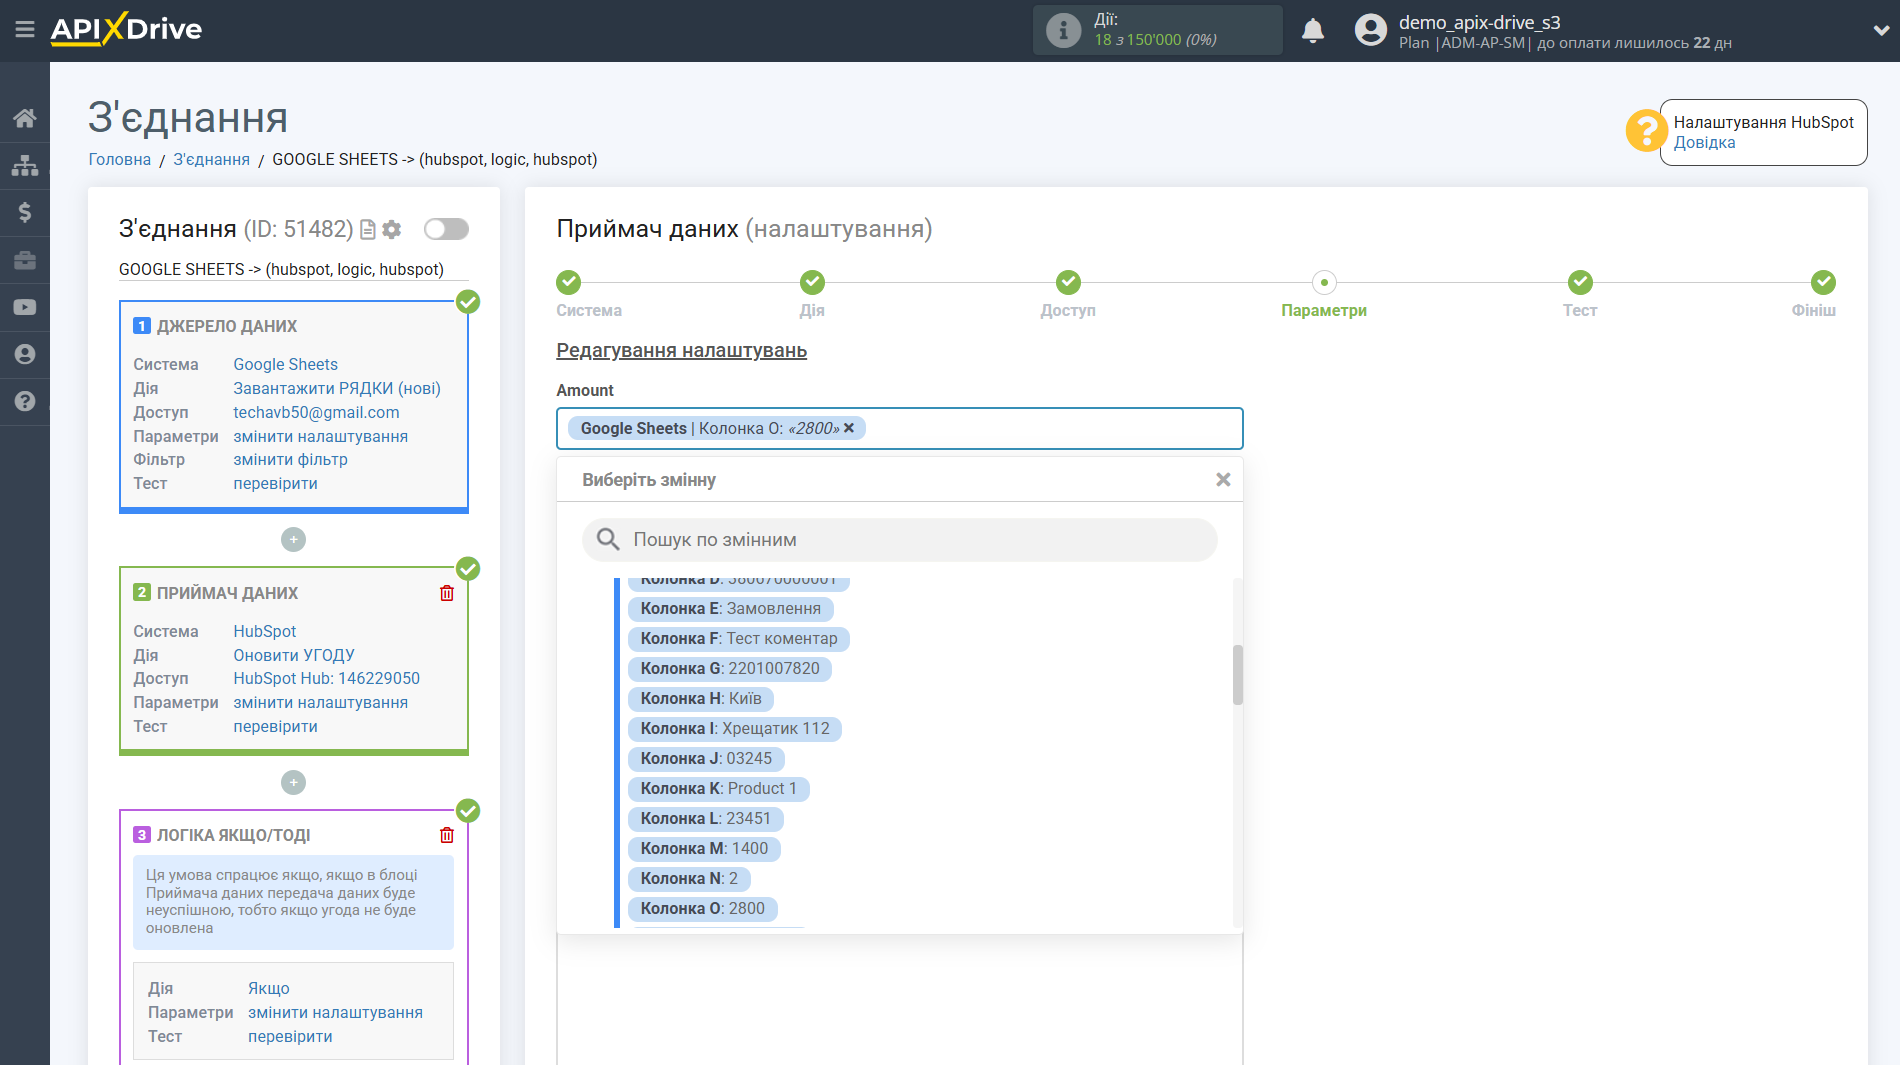The image size is (1900, 1065).
Task: Click the yellow HubSpot help question icon
Action: (1645, 130)
